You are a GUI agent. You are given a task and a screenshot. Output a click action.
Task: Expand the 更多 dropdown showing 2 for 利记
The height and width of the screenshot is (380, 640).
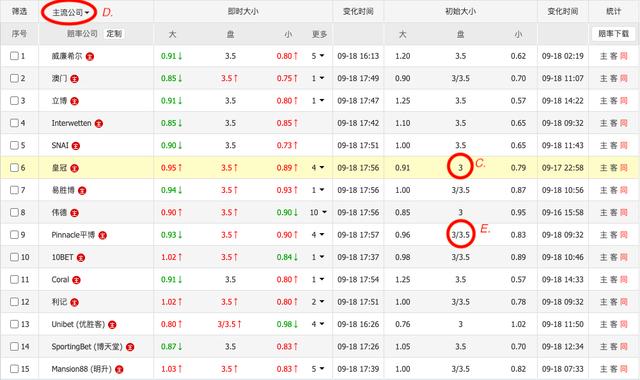click(x=318, y=302)
